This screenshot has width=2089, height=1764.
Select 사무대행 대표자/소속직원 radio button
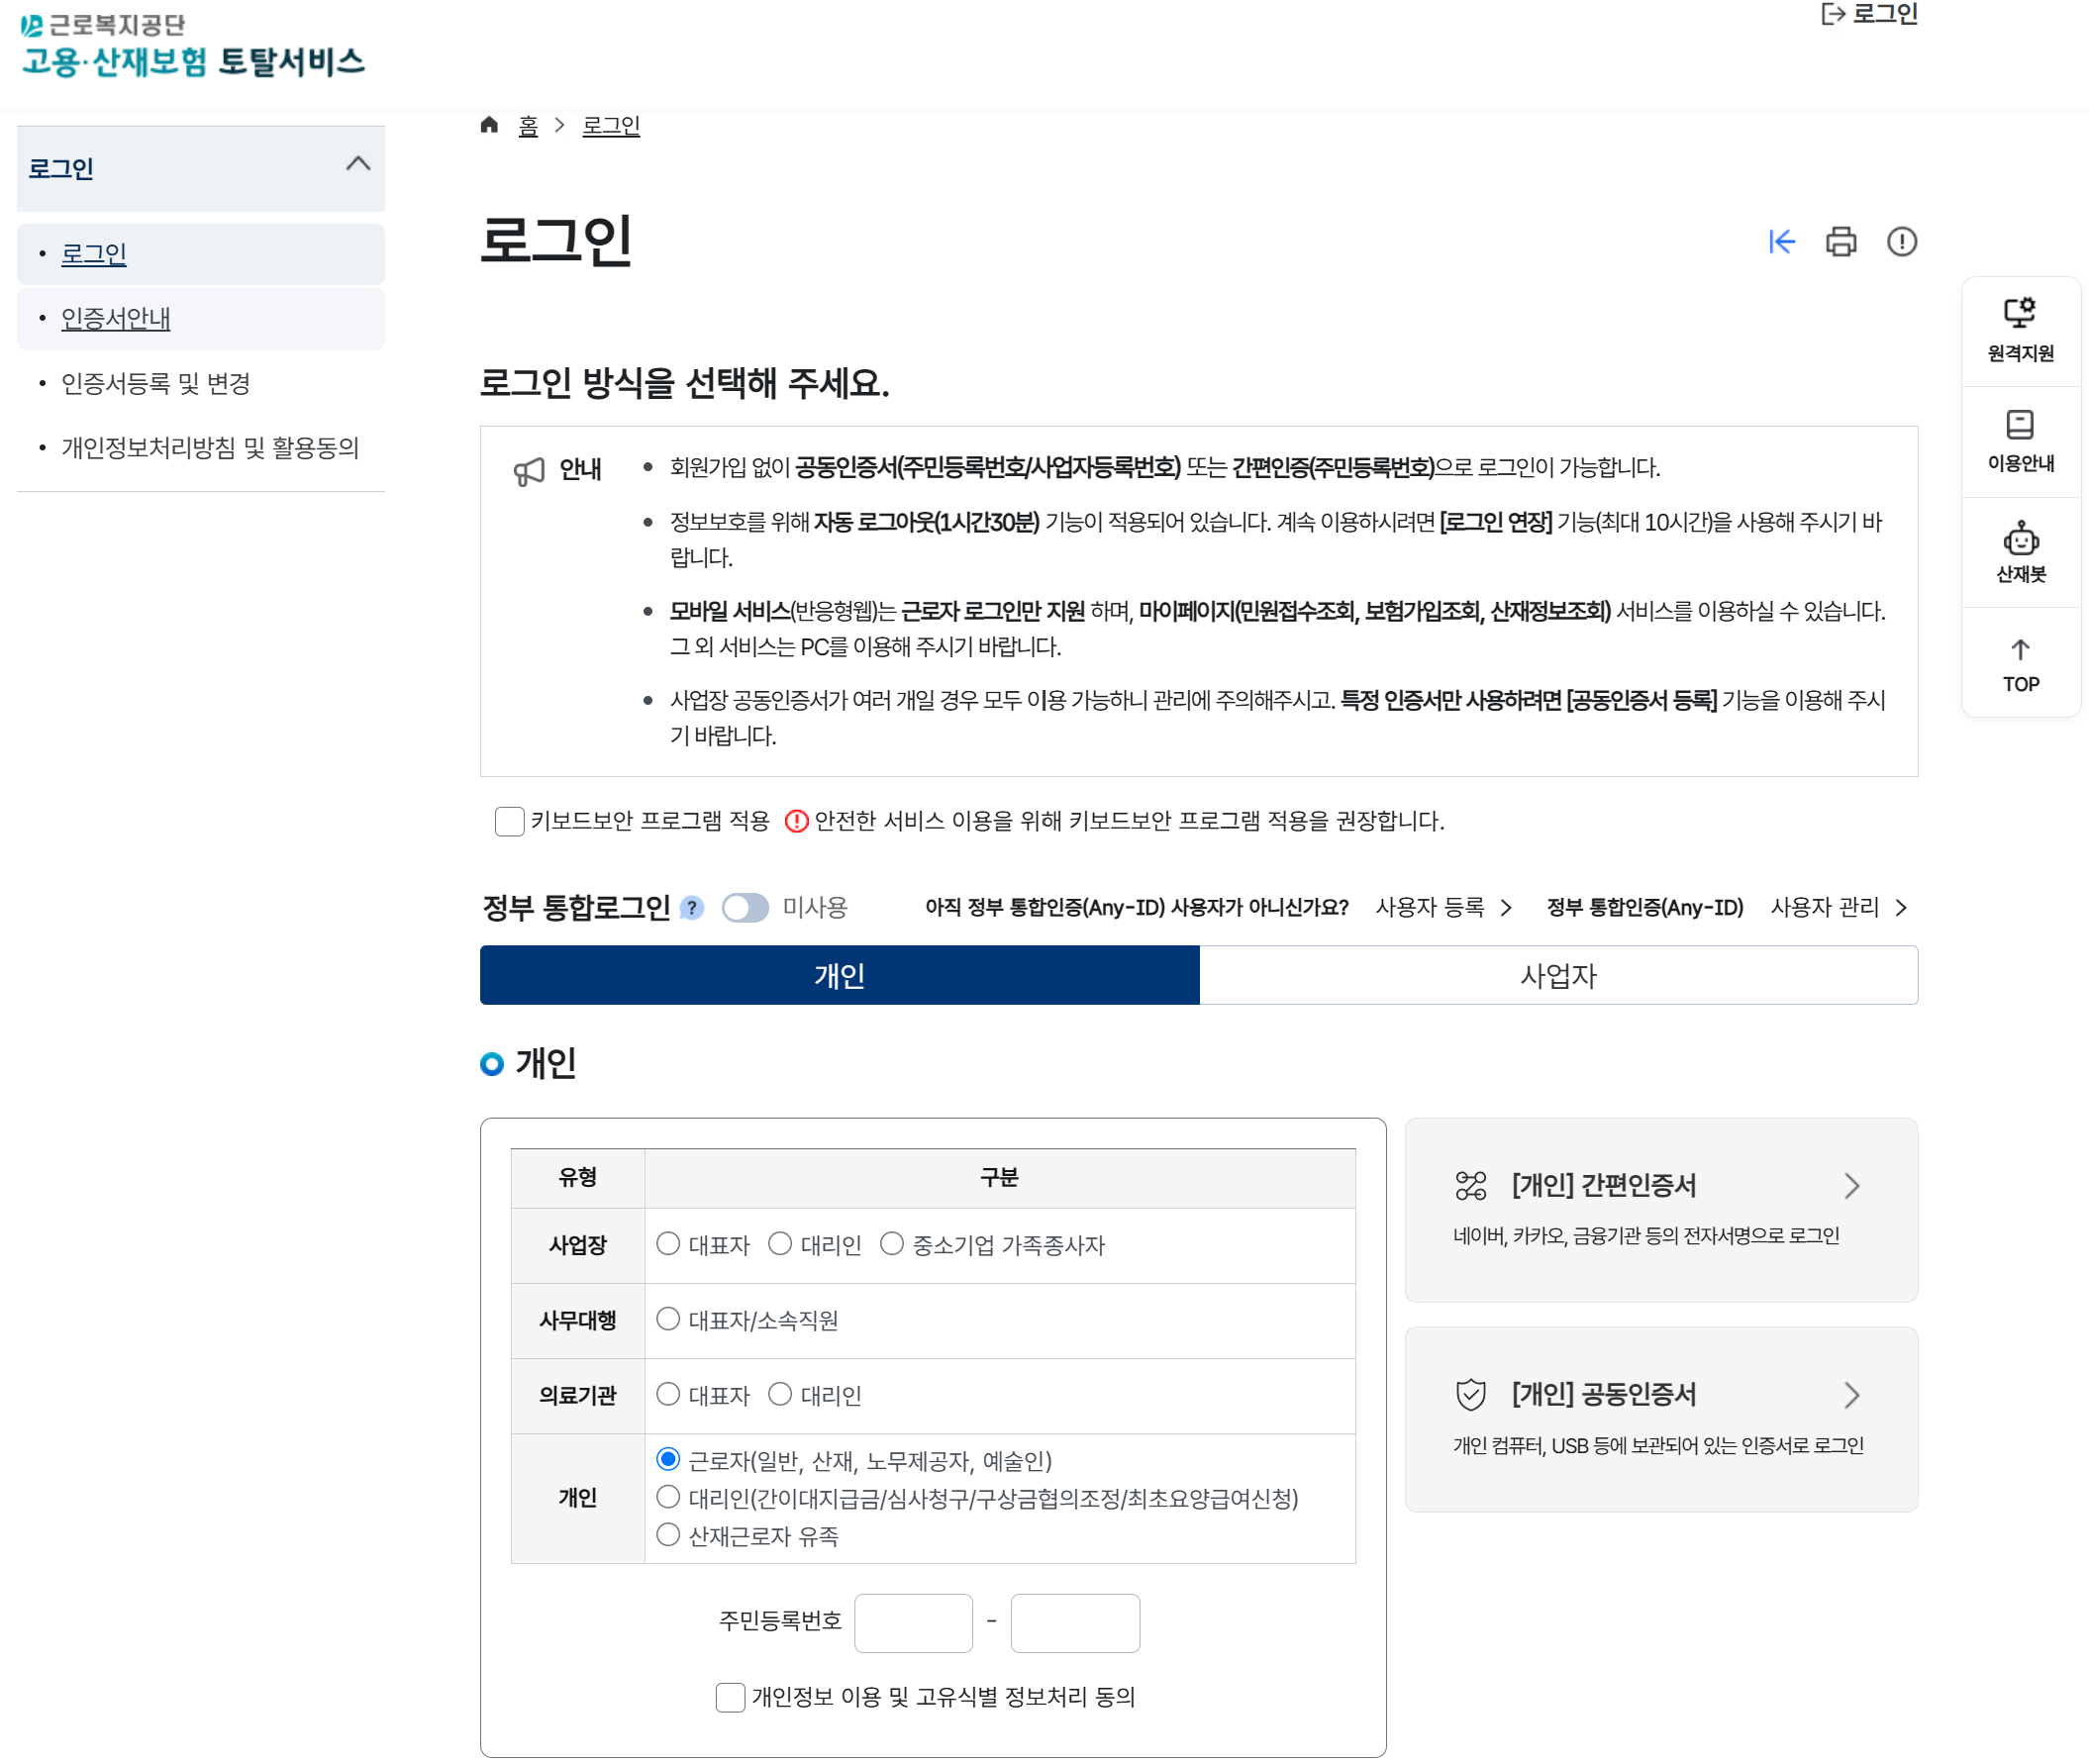click(668, 1319)
